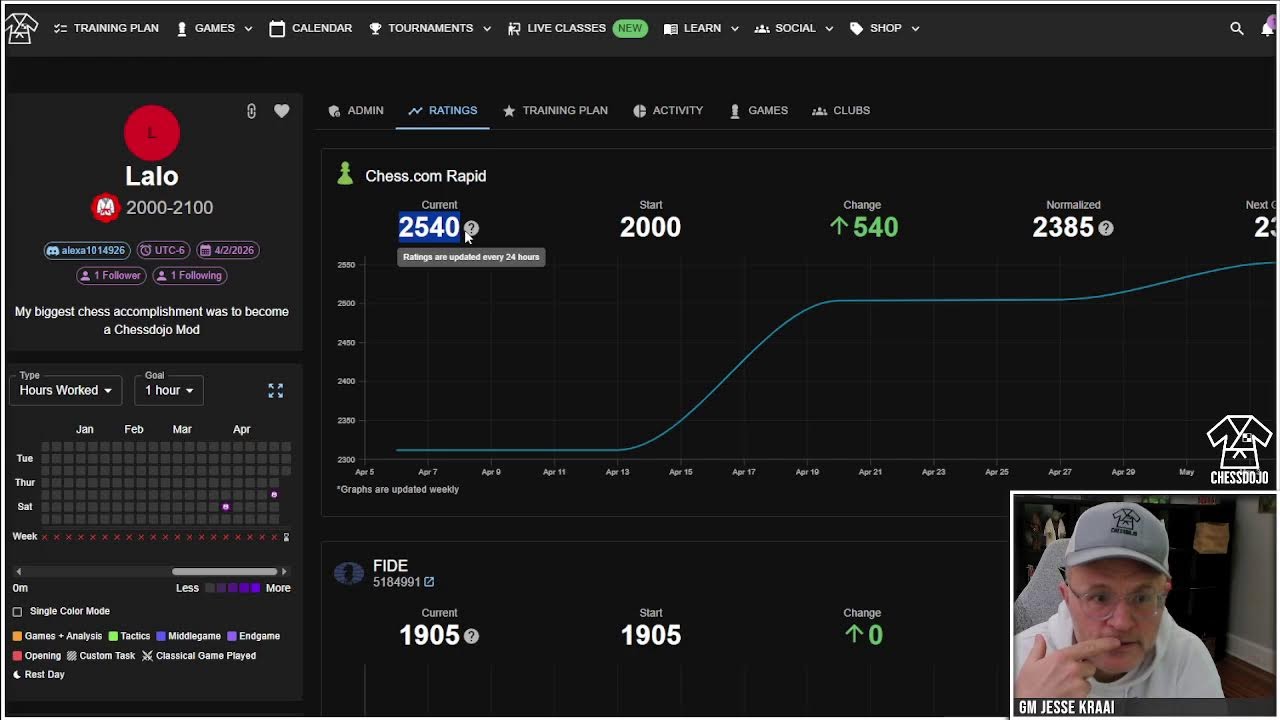Open the 1 Follower list
The image size is (1280, 720).
[111, 275]
